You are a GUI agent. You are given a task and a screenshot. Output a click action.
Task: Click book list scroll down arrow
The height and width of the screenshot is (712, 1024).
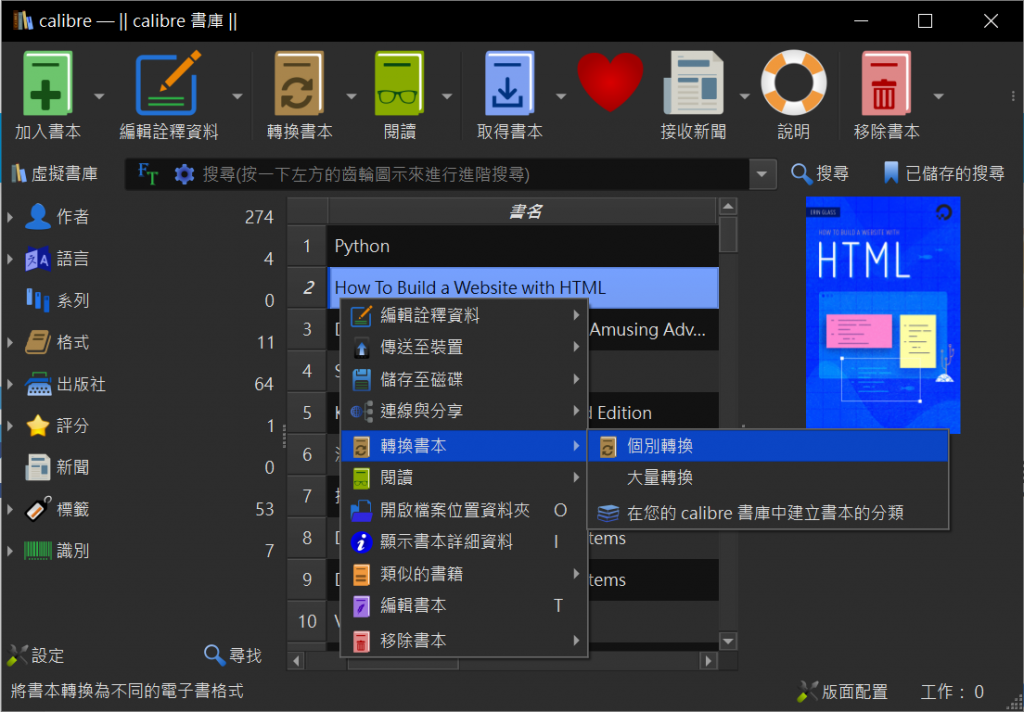click(x=728, y=641)
